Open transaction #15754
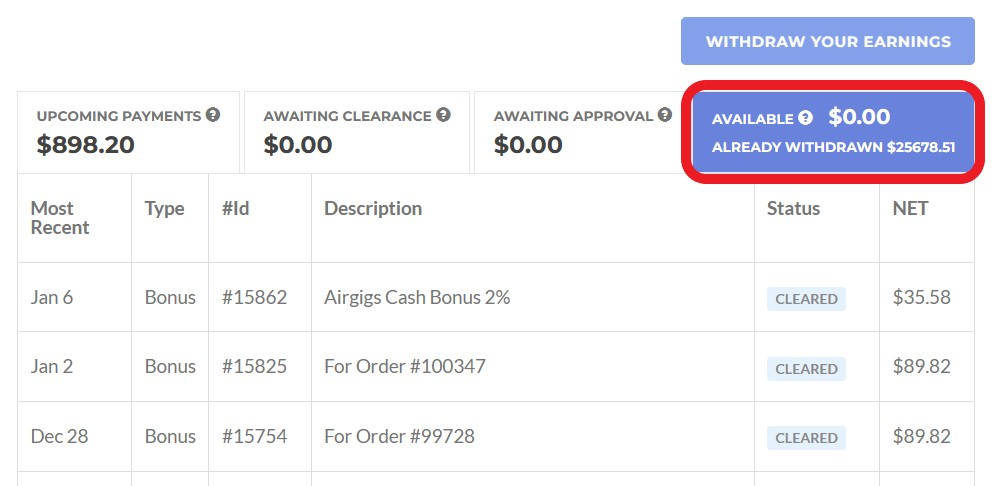 point(254,436)
